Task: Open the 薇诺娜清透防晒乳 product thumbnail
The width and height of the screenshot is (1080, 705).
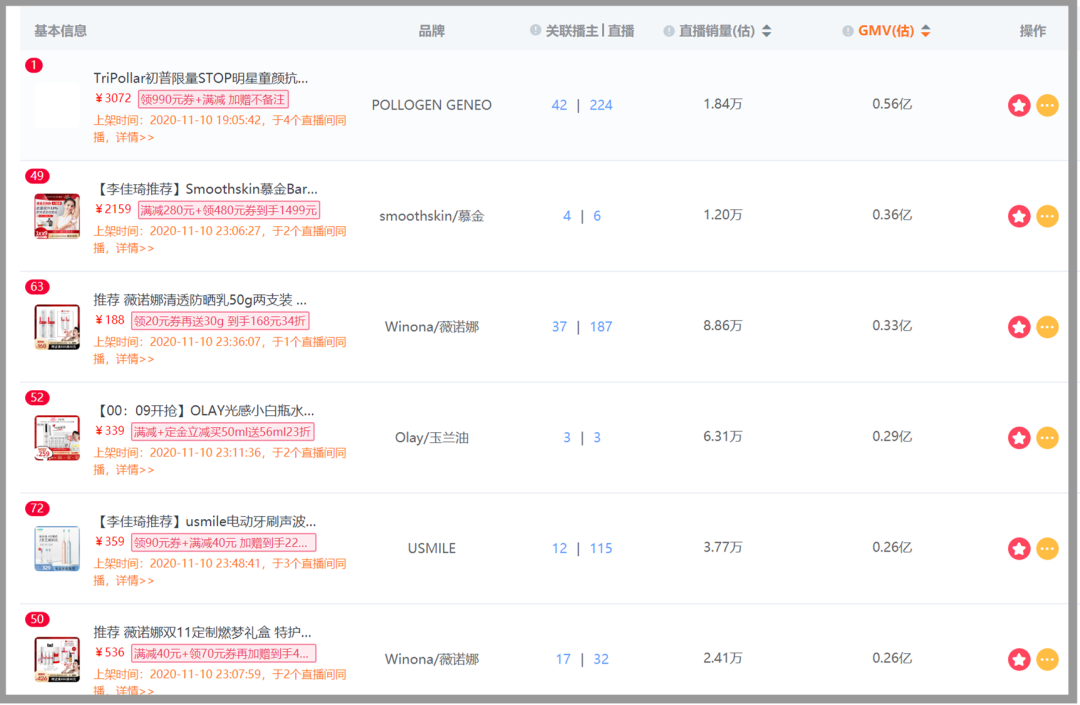Action: pos(57,327)
